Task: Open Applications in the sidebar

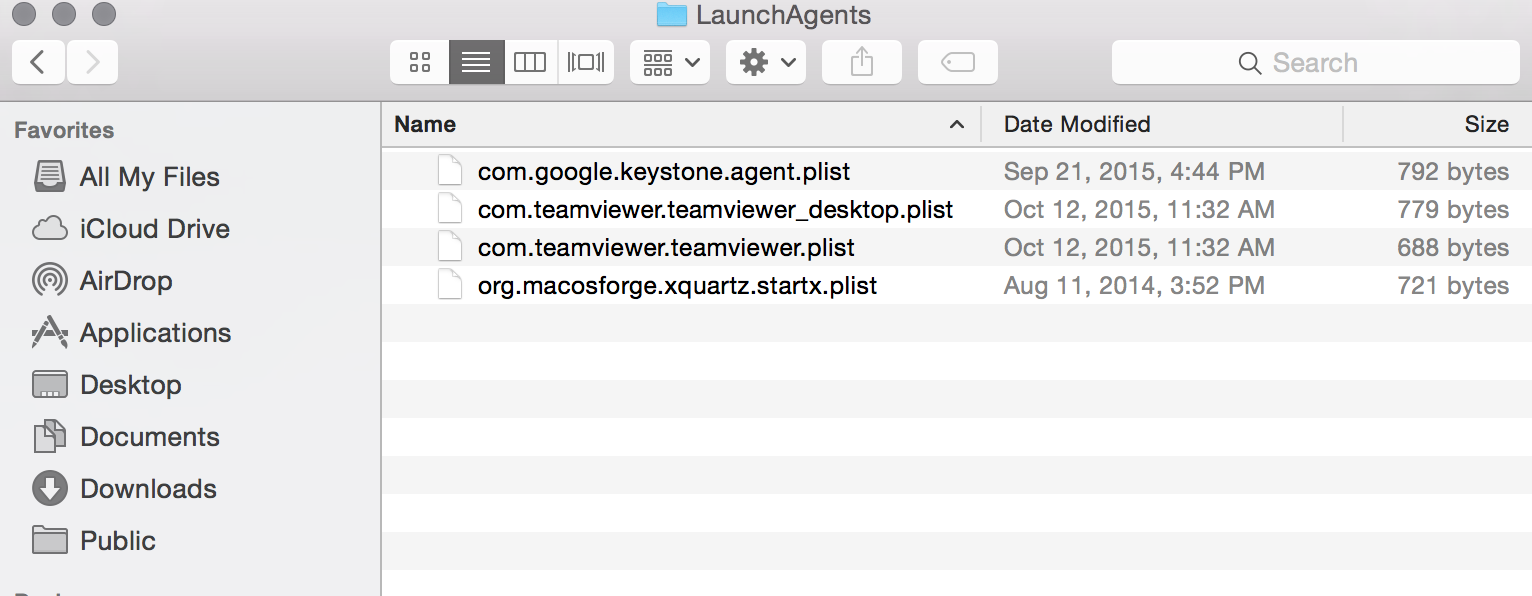Action: coord(155,333)
